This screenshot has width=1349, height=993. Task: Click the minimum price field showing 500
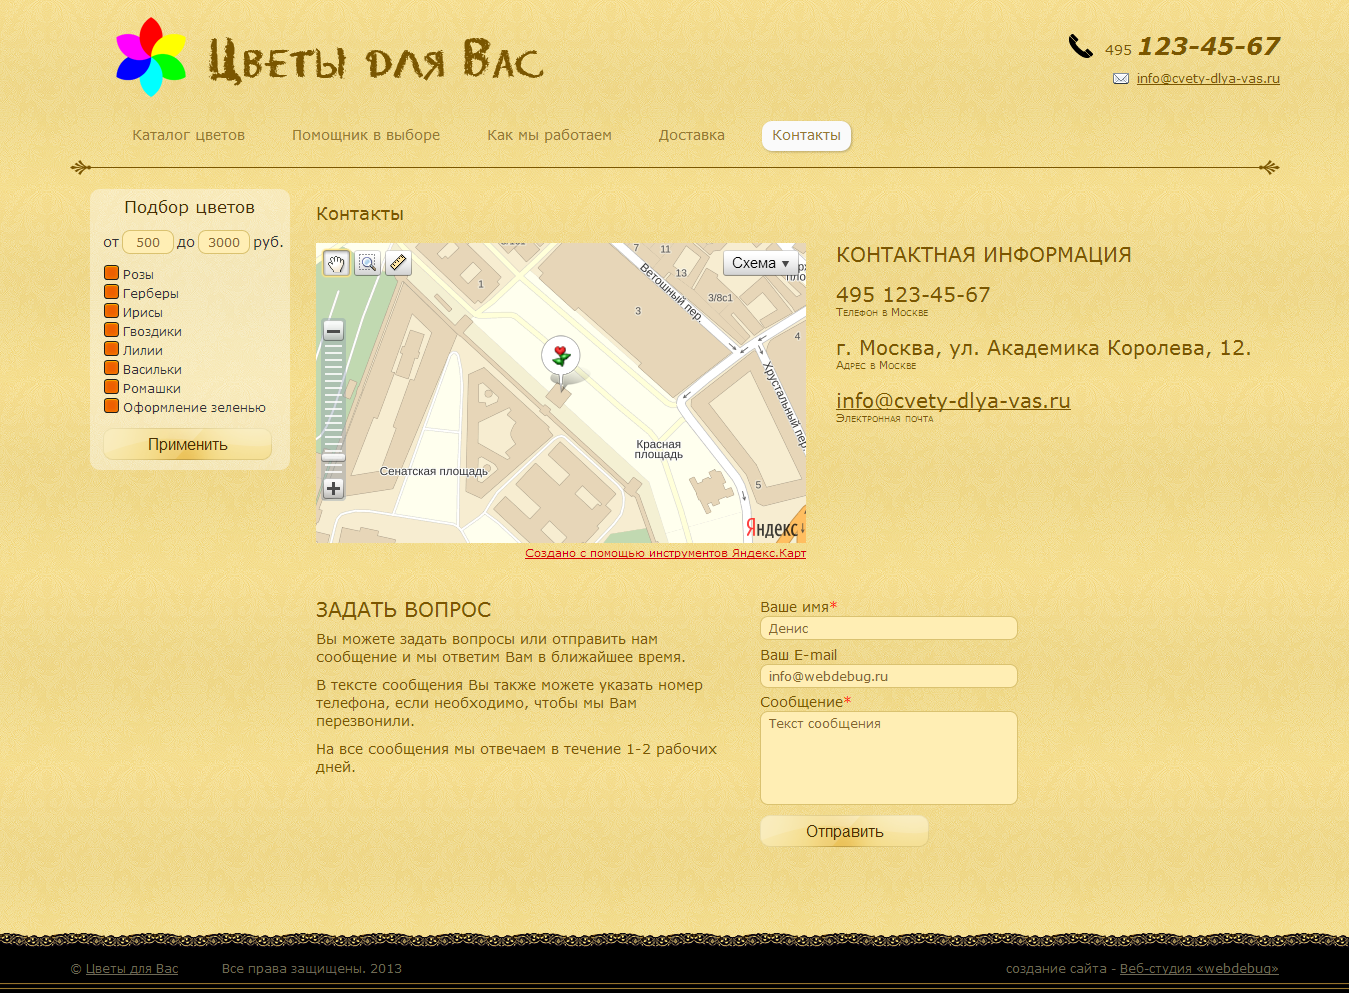tap(148, 242)
